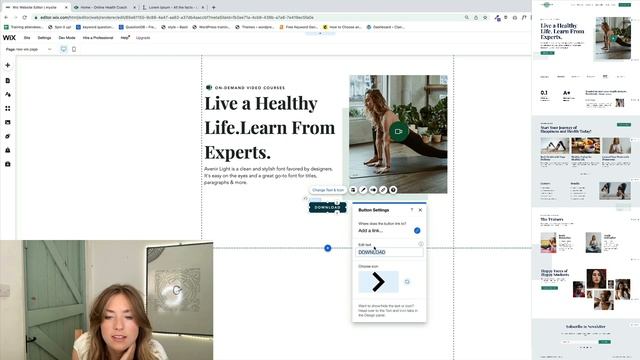640x360 pixels.
Task: Click the design paintbrush icon in floating toolbar
Action: (x=363, y=190)
